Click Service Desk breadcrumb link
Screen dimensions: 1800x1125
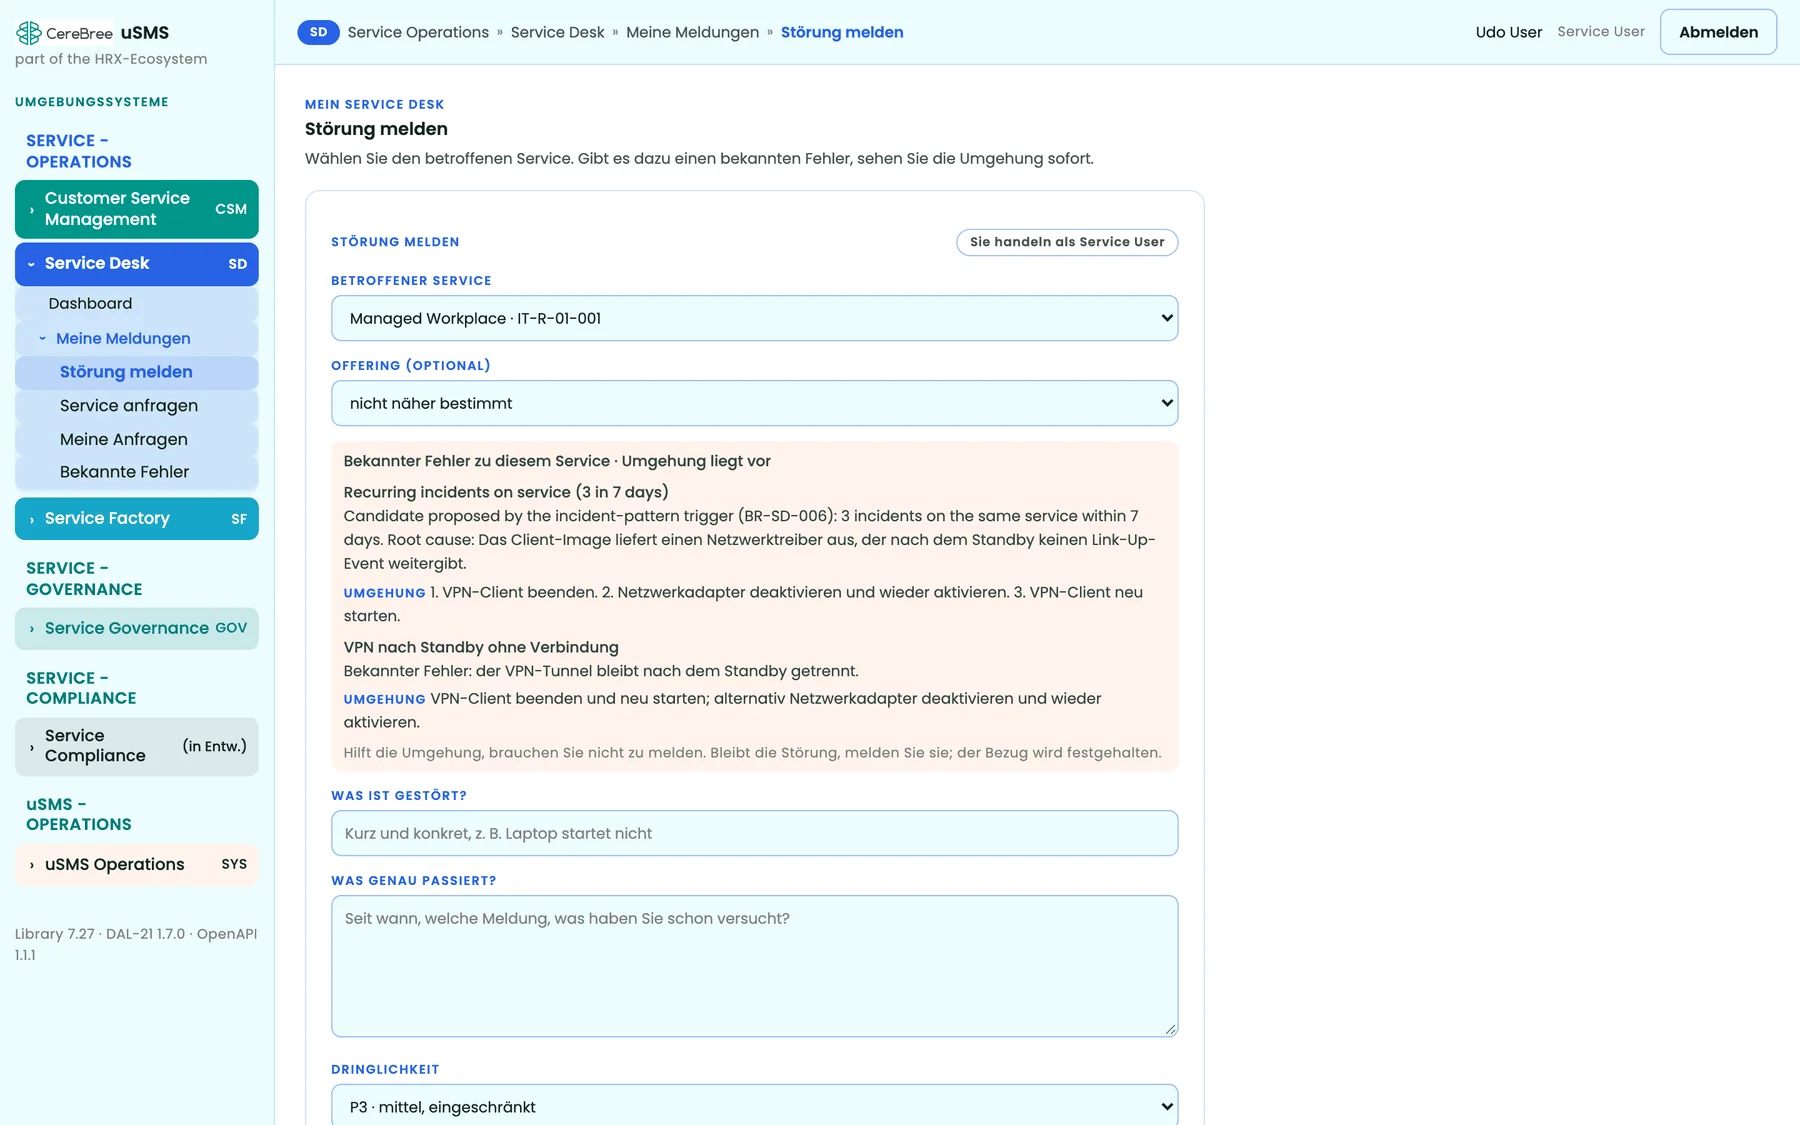(558, 32)
